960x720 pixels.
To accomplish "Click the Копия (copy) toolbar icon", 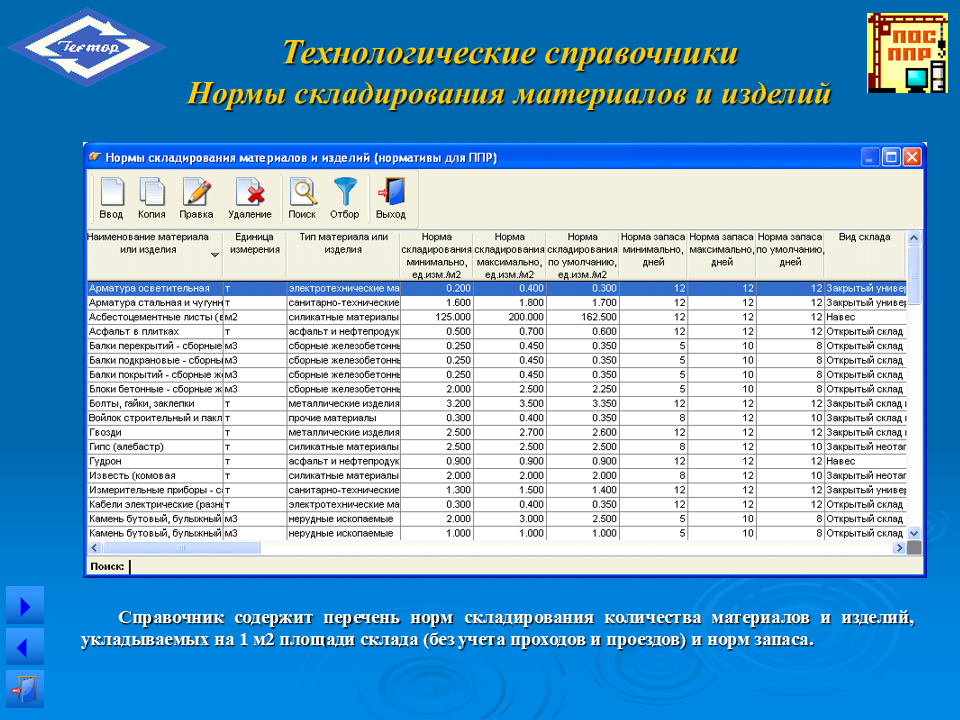I will [151, 198].
